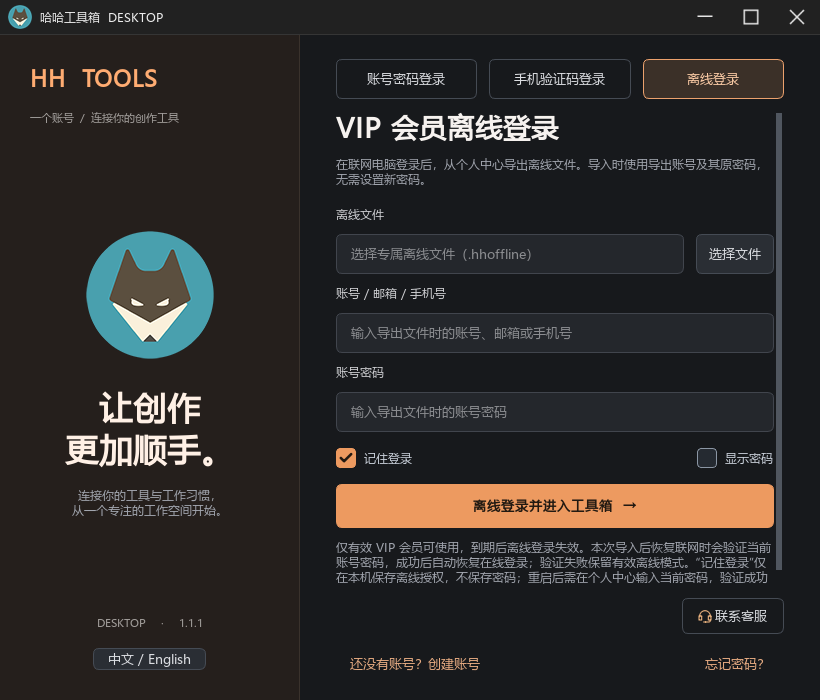The width and height of the screenshot is (820, 700).
Task: Toggle language with 中文 / English button
Action: point(150,659)
